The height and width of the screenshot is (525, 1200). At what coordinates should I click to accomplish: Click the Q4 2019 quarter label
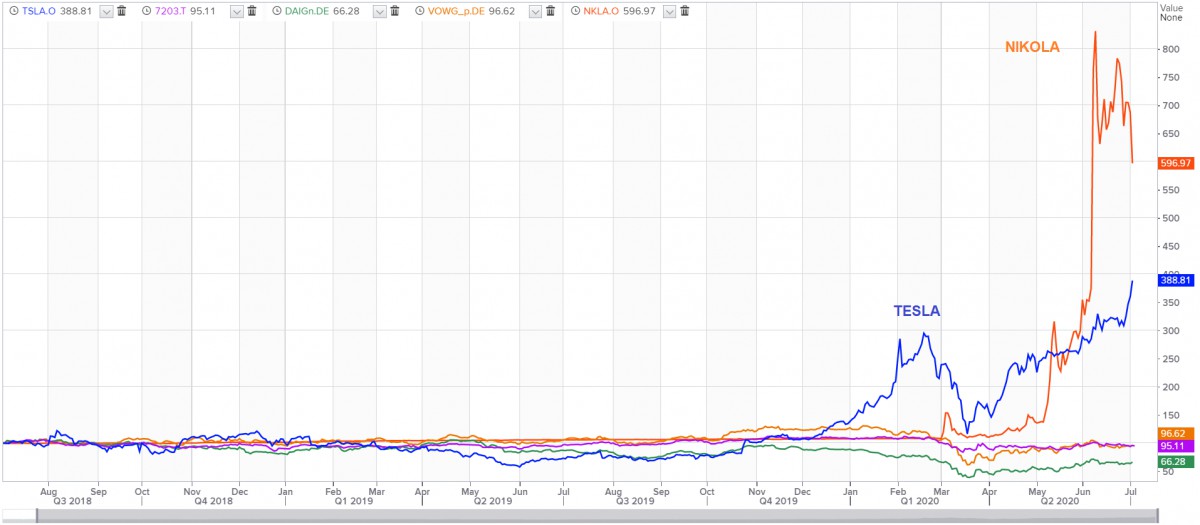(778, 500)
